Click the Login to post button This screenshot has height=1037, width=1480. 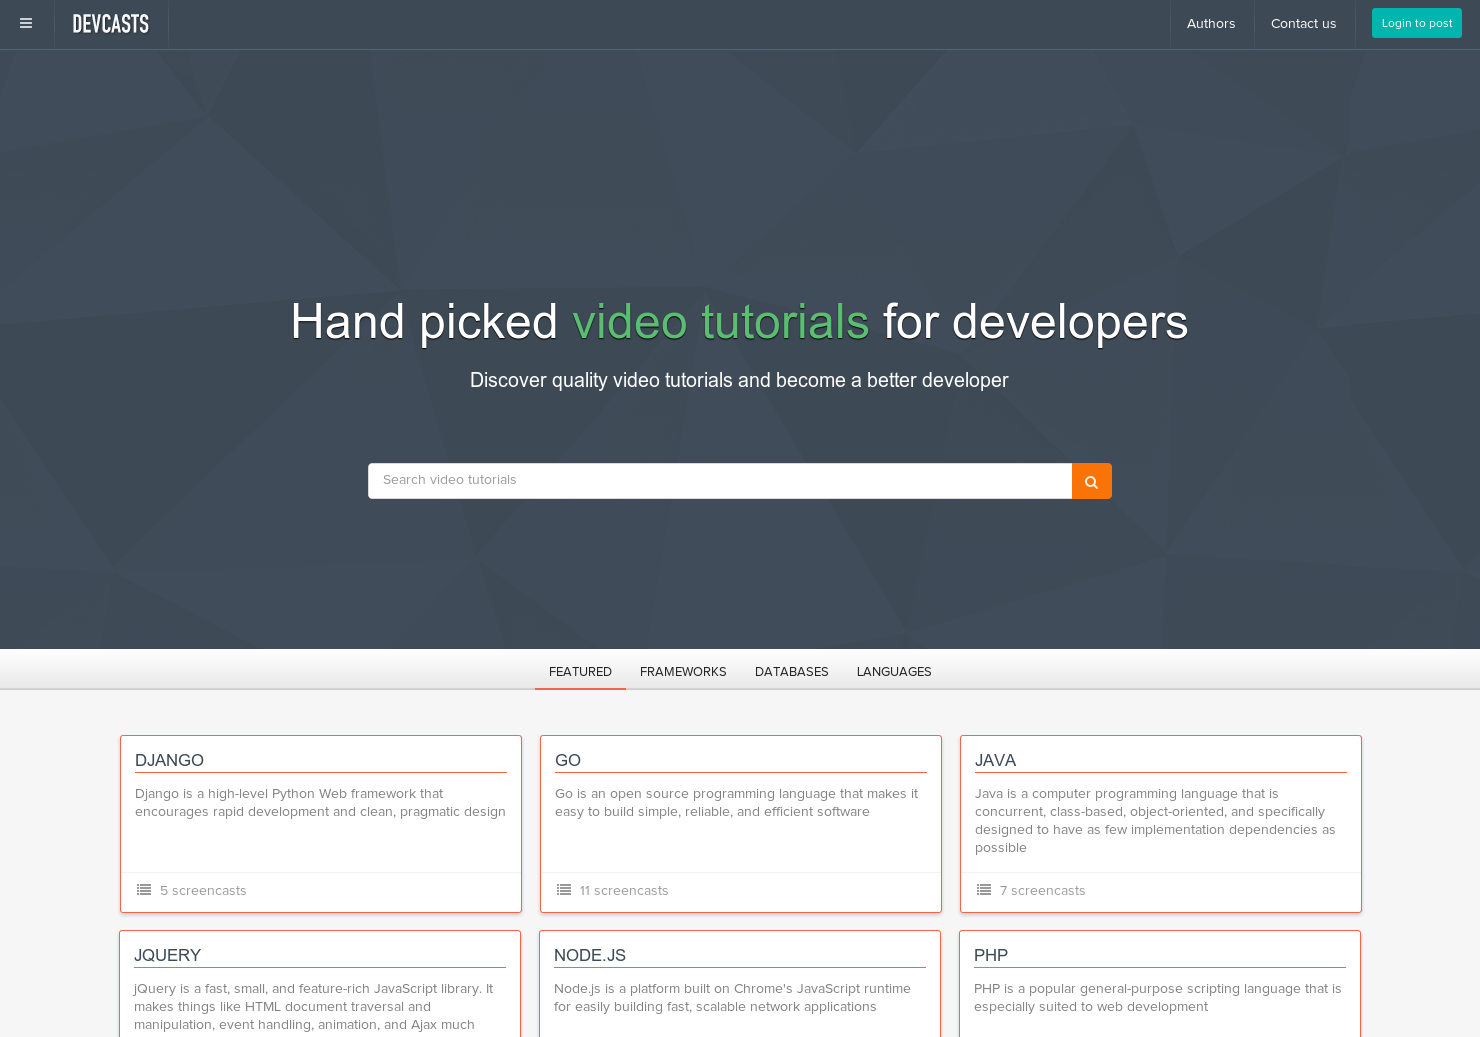(1416, 23)
